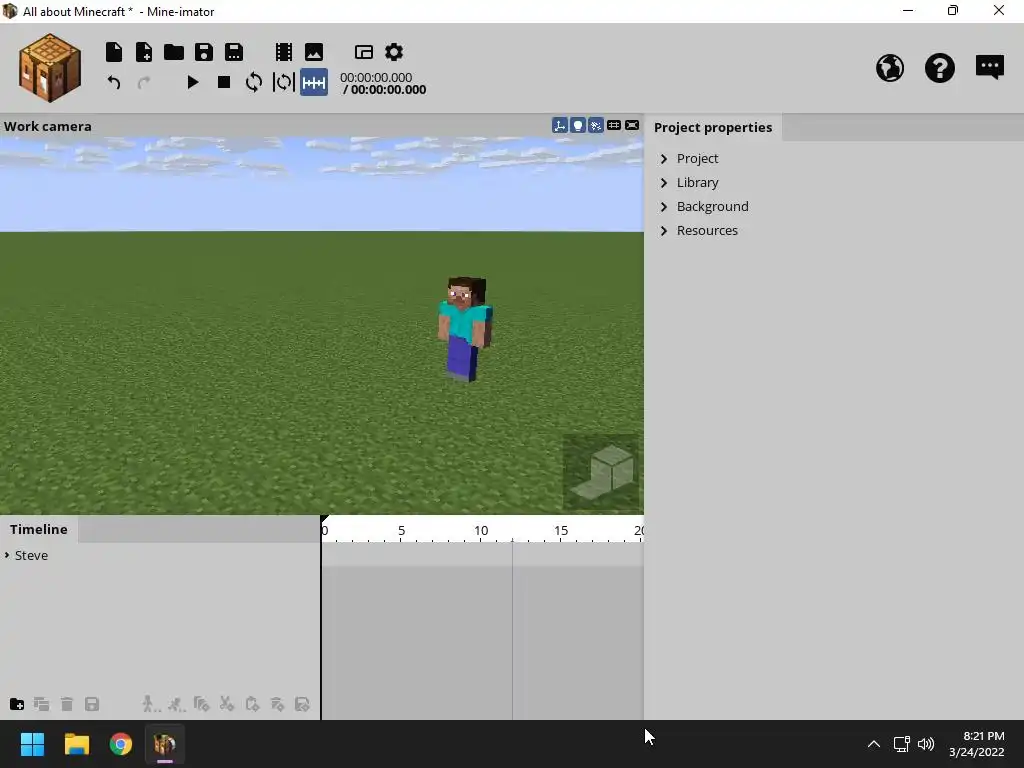The height and width of the screenshot is (768, 1024).
Task: Open volume control in system tray
Action: coord(926,744)
